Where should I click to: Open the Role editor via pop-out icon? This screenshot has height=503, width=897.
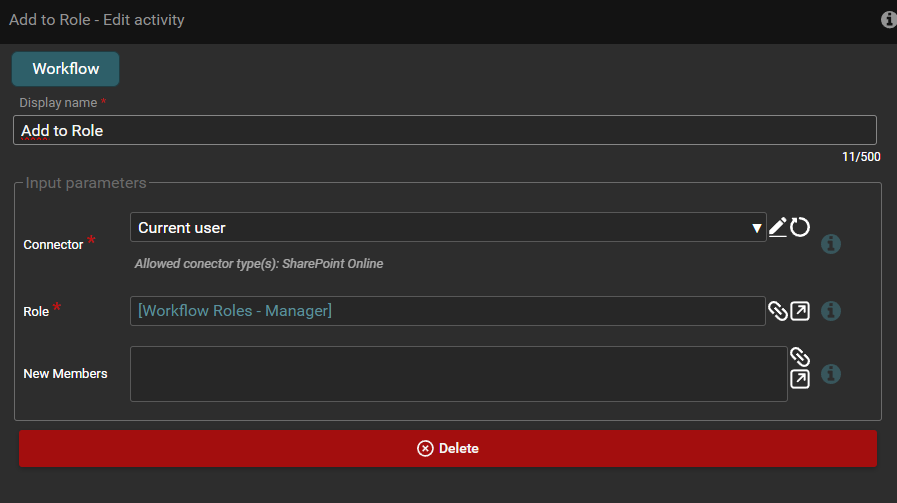[x=800, y=311]
